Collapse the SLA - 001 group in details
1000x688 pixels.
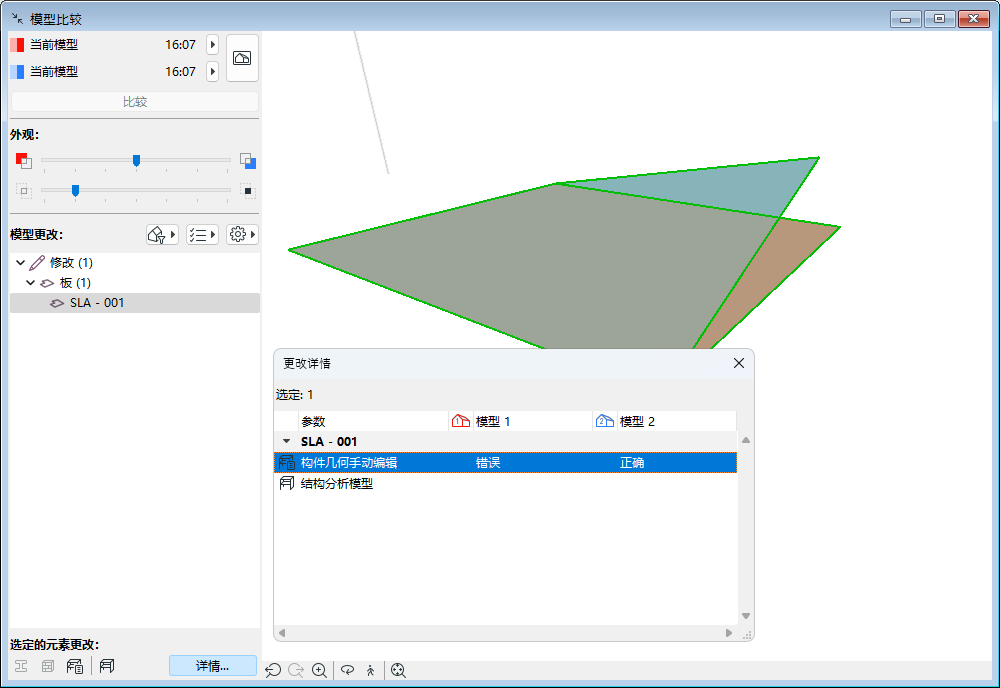[x=286, y=441]
